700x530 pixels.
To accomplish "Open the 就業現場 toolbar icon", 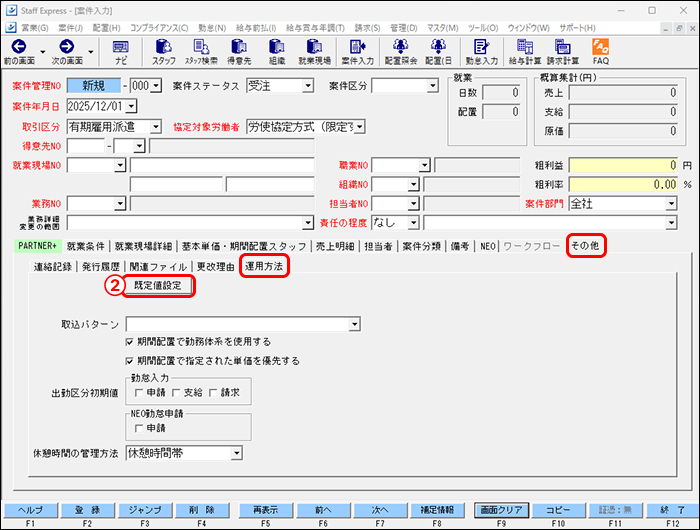I will pyautogui.click(x=315, y=52).
